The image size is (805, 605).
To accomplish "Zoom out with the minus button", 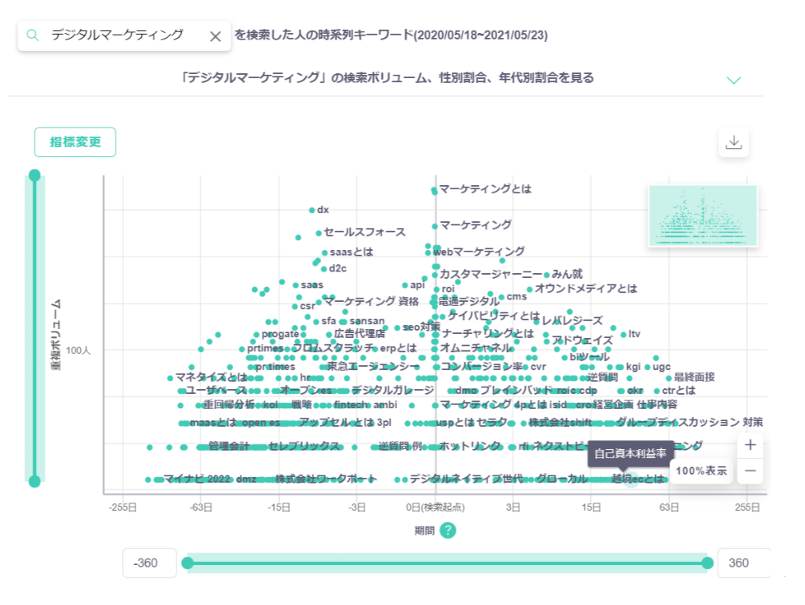I will [750, 470].
